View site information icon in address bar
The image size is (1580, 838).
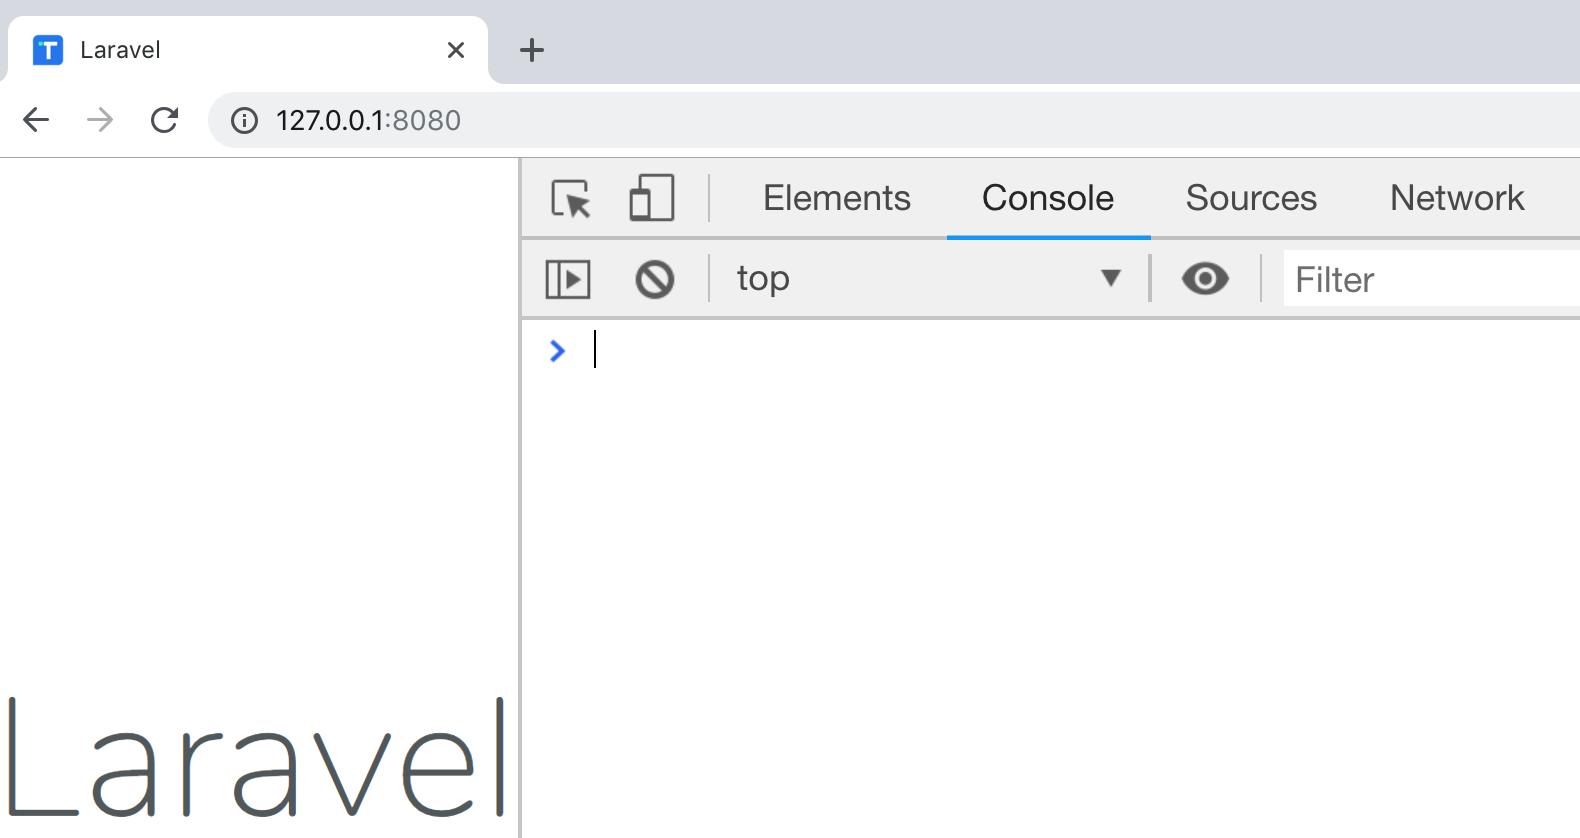pyautogui.click(x=244, y=120)
